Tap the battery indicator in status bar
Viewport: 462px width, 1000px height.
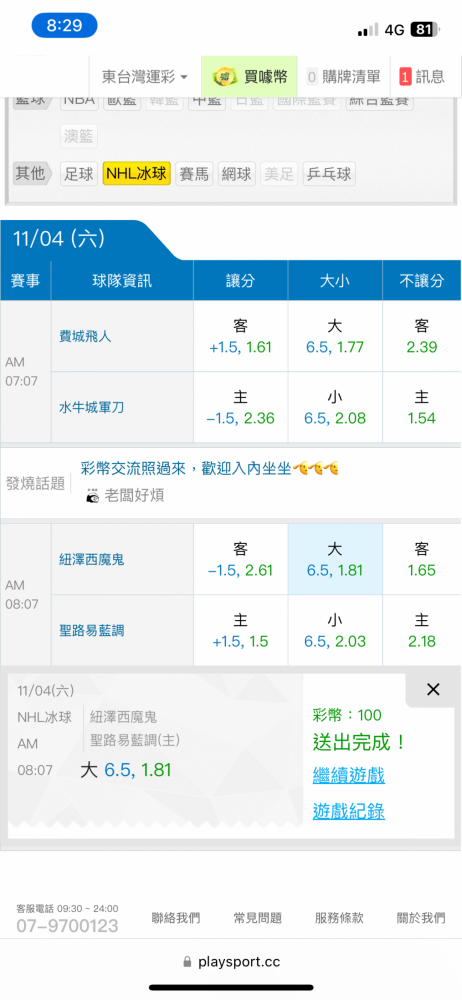click(x=426, y=29)
